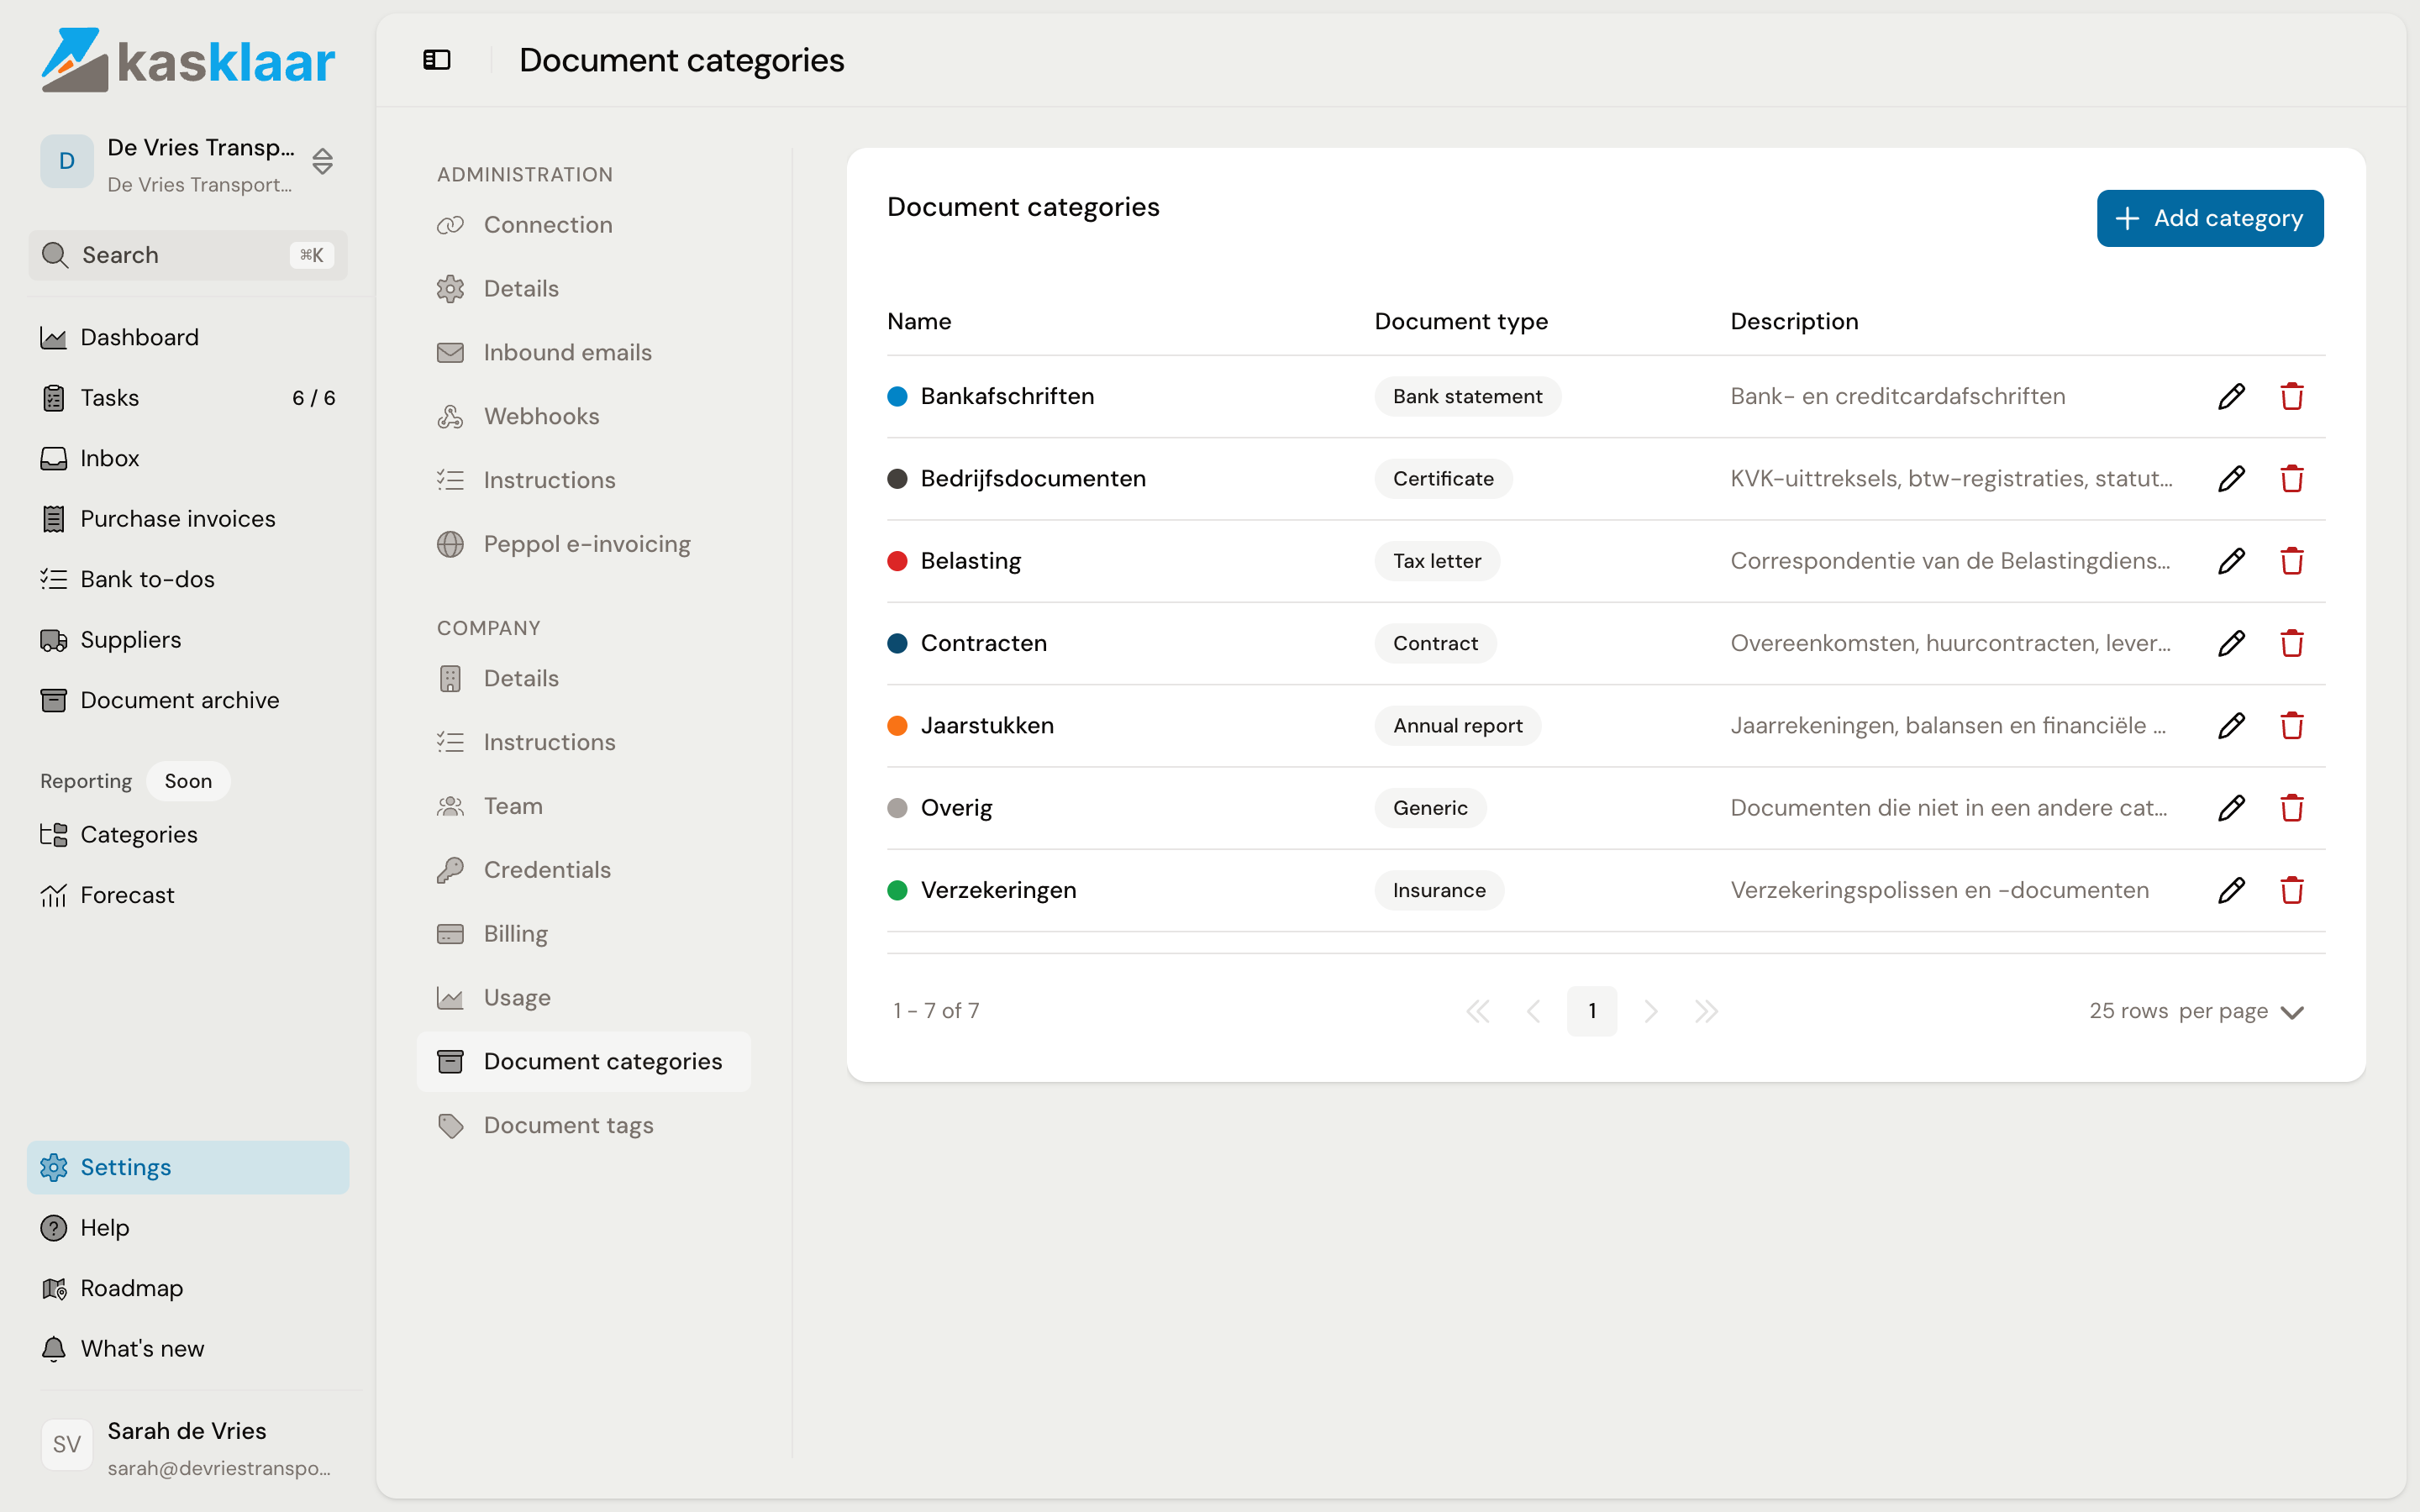Jump to the last page
Image resolution: width=2420 pixels, height=1512 pixels.
pos(1706,1011)
